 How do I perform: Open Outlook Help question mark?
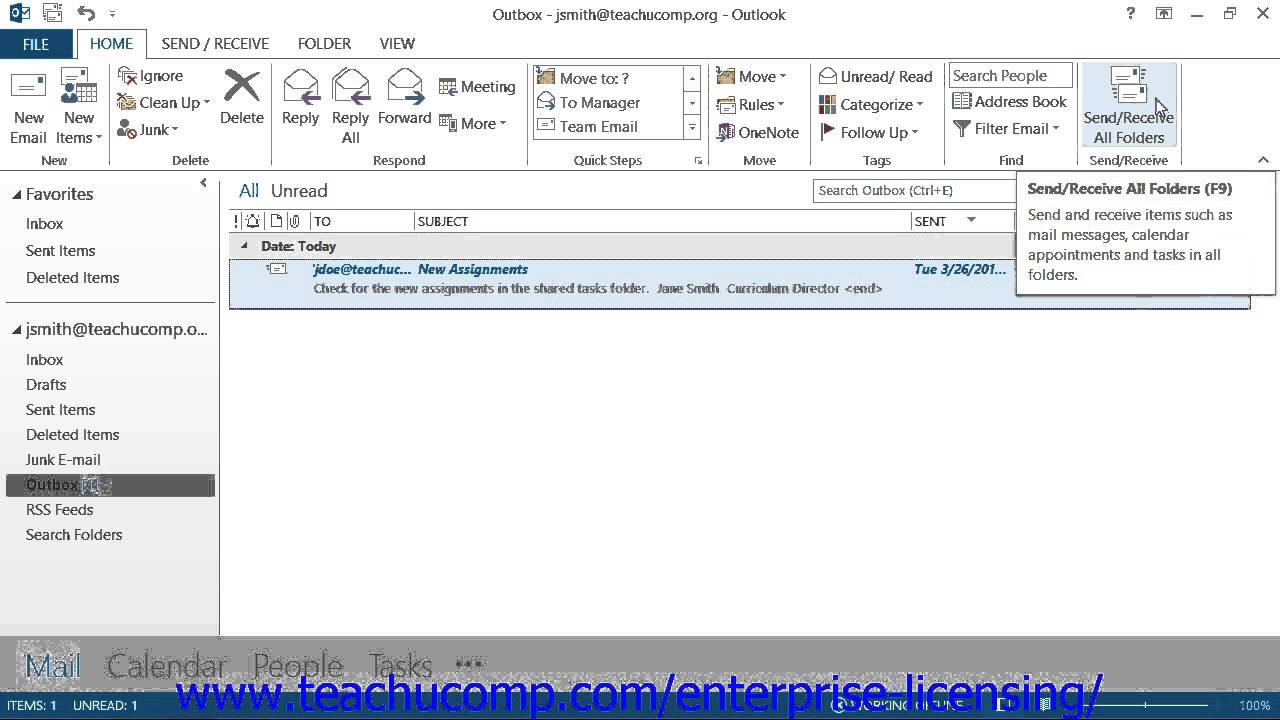pos(1131,14)
